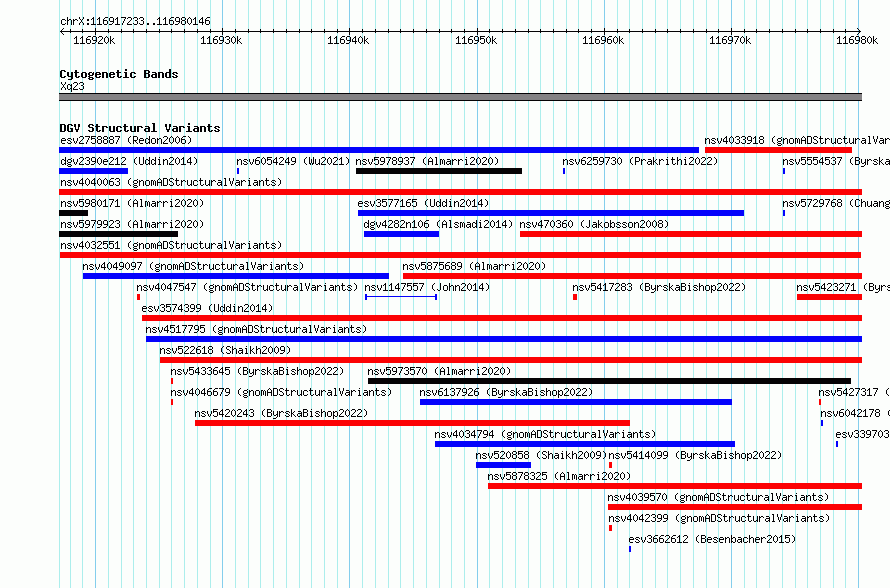
Task: Click nsv4042399 gnomAD variant label
Action: click(719, 518)
